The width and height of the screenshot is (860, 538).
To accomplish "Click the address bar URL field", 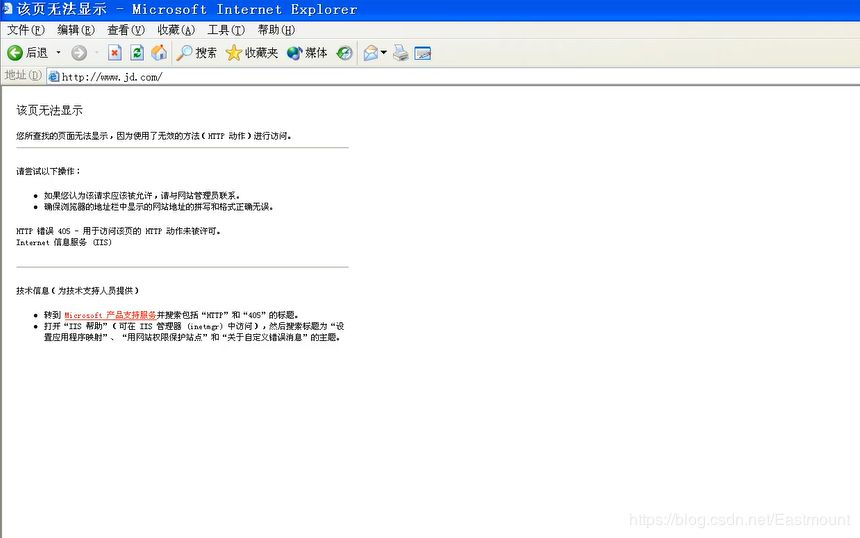I will coord(452,77).
